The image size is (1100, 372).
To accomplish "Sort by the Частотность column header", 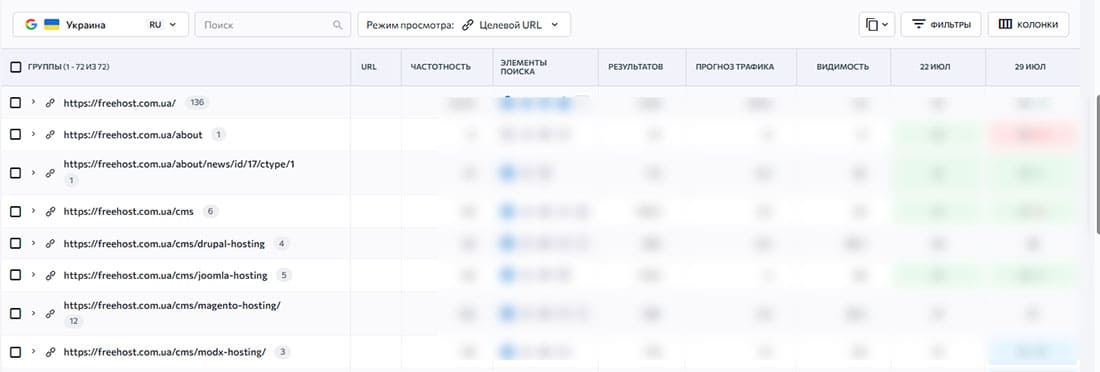I will click(x=441, y=67).
